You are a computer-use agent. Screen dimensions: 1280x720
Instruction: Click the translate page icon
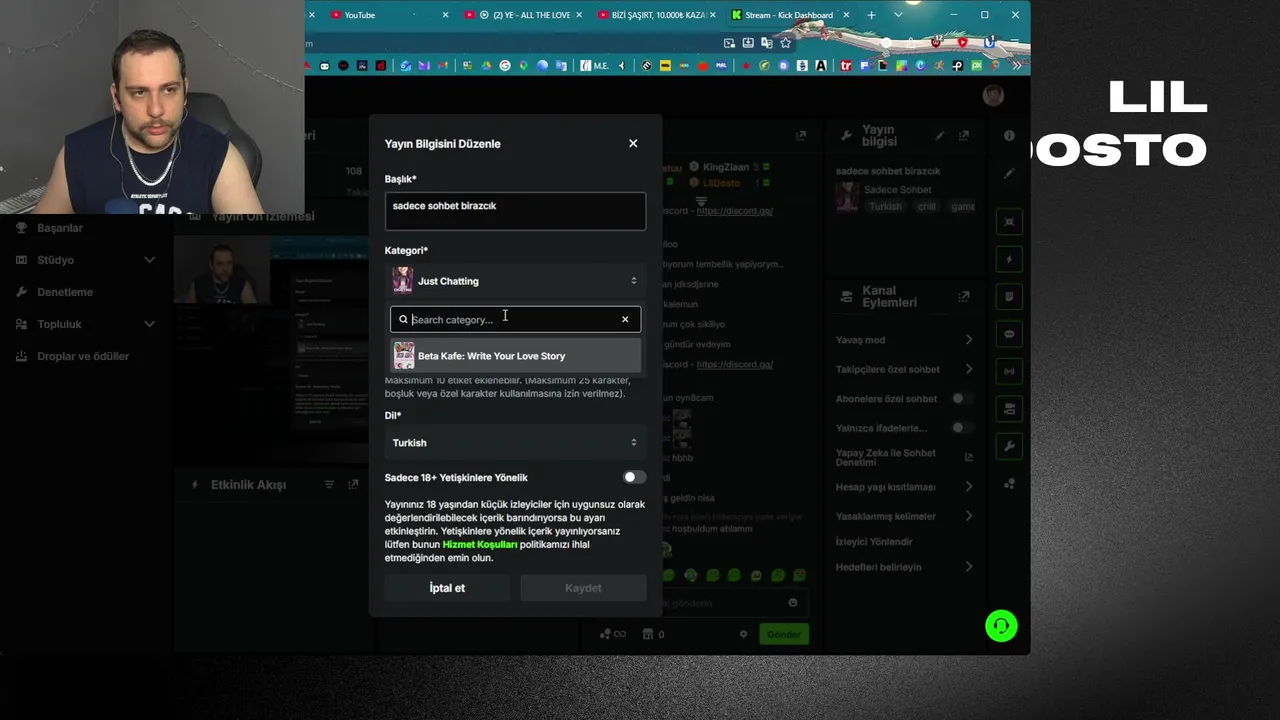pyautogui.click(x=767, y=43)
